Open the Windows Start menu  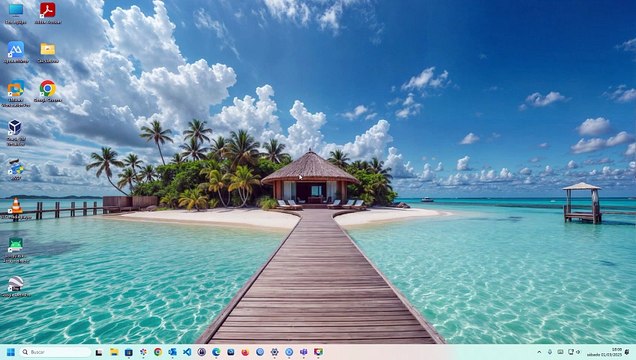pyautogui.click(x=11, y=352)
